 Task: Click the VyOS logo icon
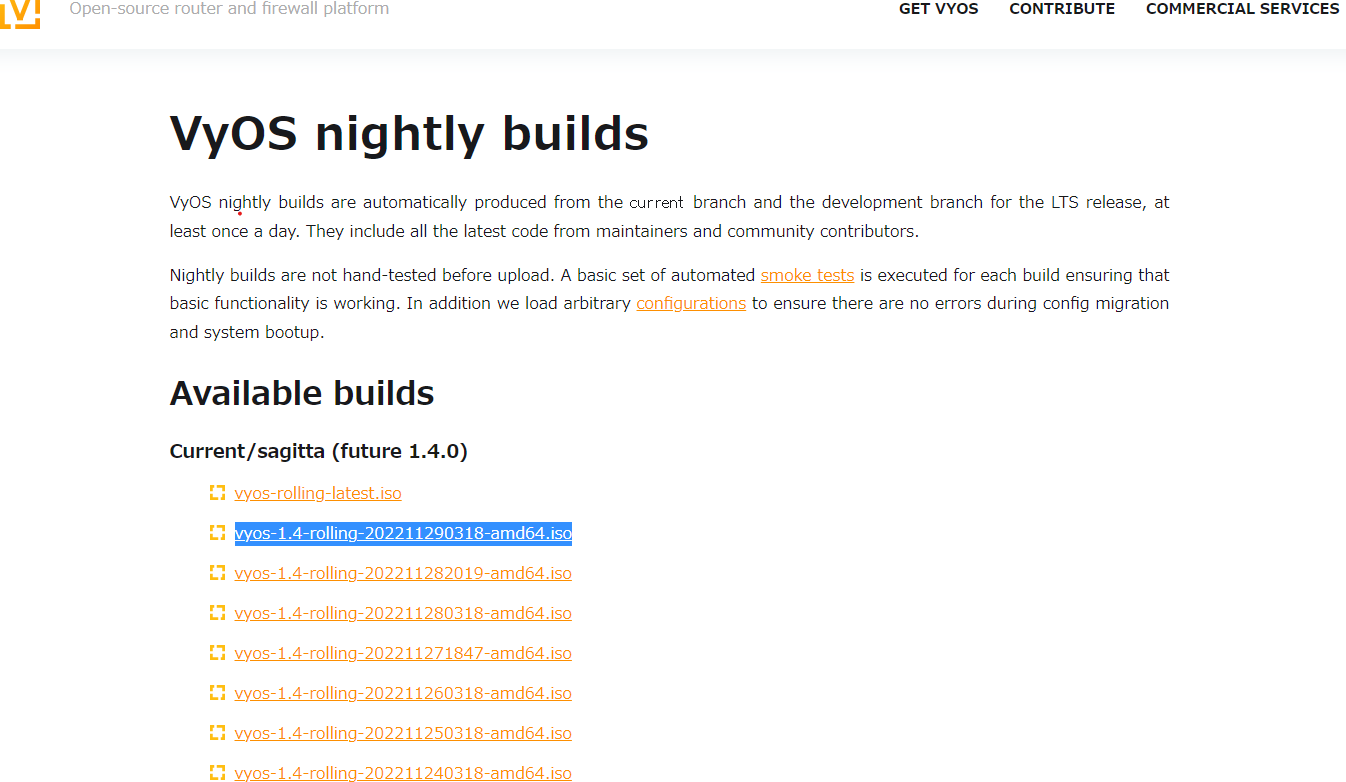[x=20, y=13]
